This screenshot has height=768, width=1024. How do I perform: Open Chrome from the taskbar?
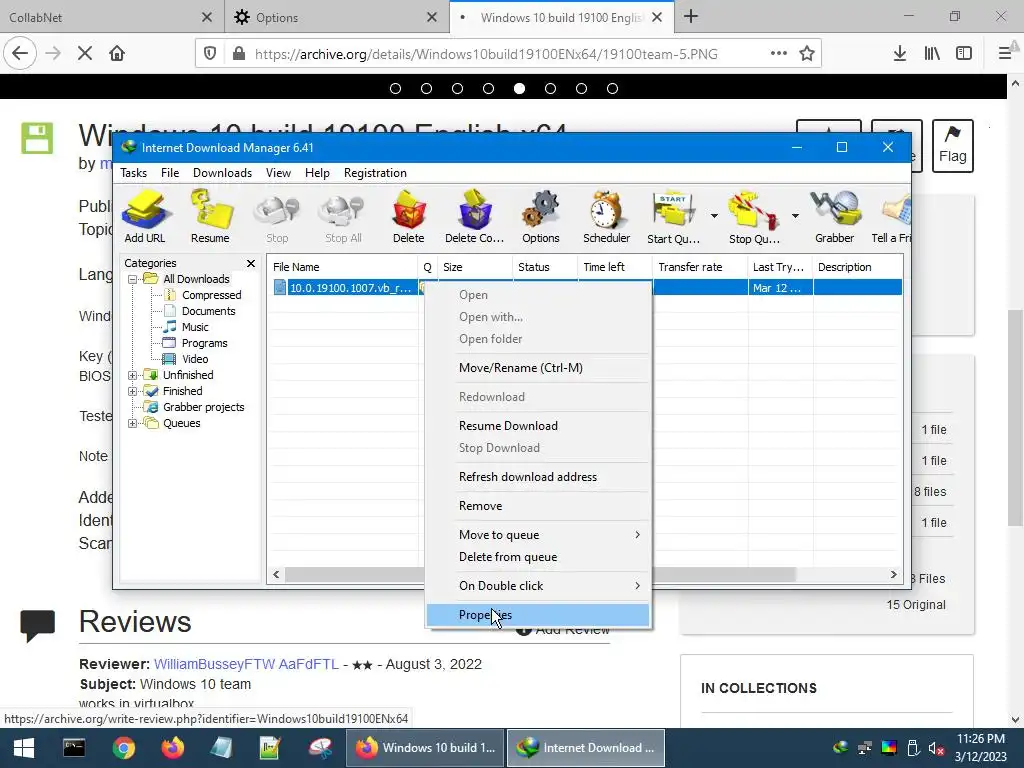click(123, 748)
